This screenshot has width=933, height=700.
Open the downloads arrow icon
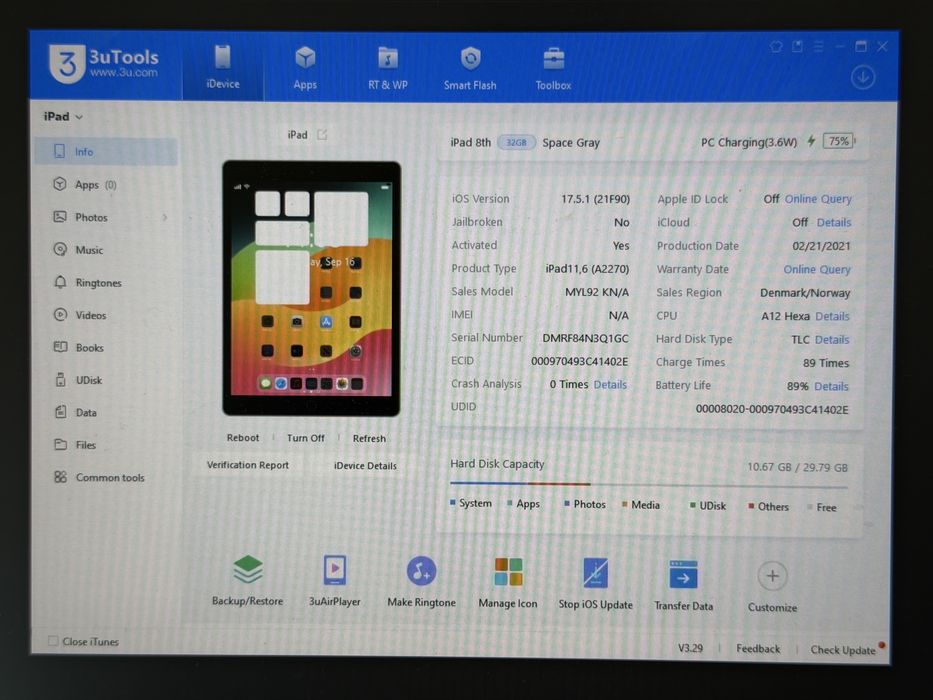tap(863, 78)
